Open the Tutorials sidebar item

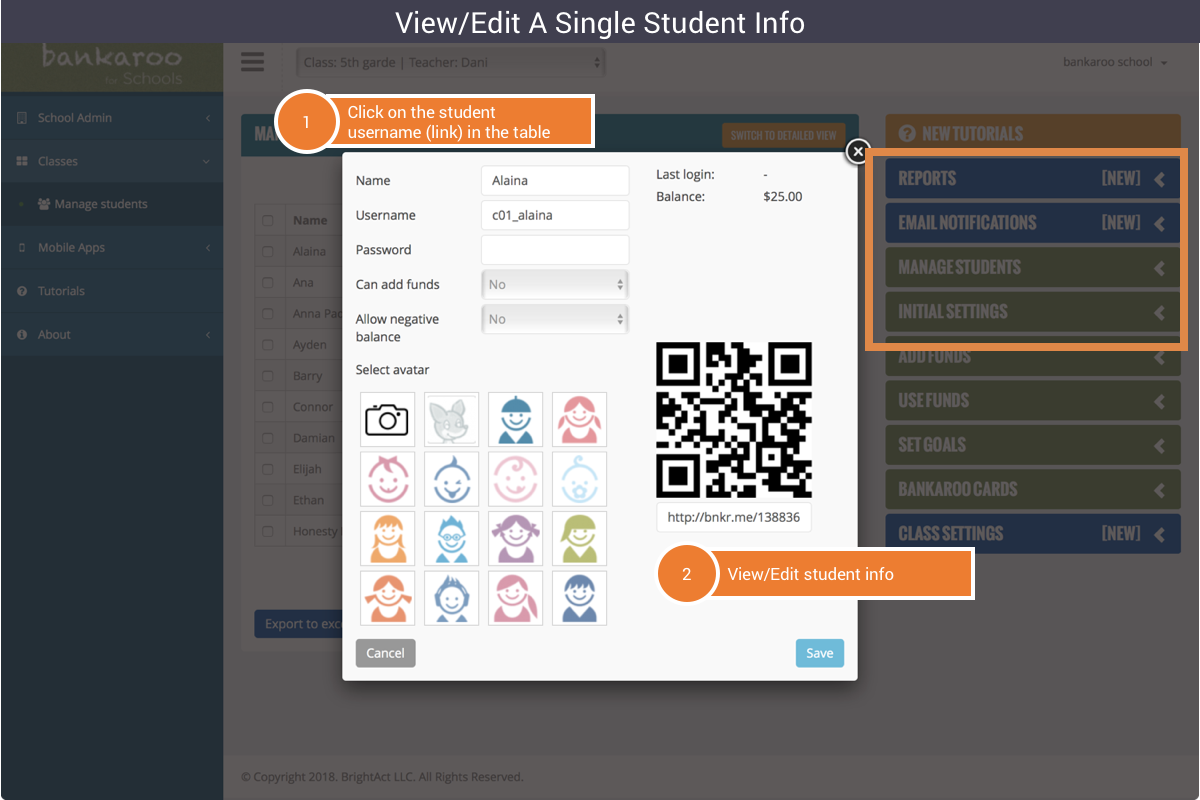click(61, 291)
